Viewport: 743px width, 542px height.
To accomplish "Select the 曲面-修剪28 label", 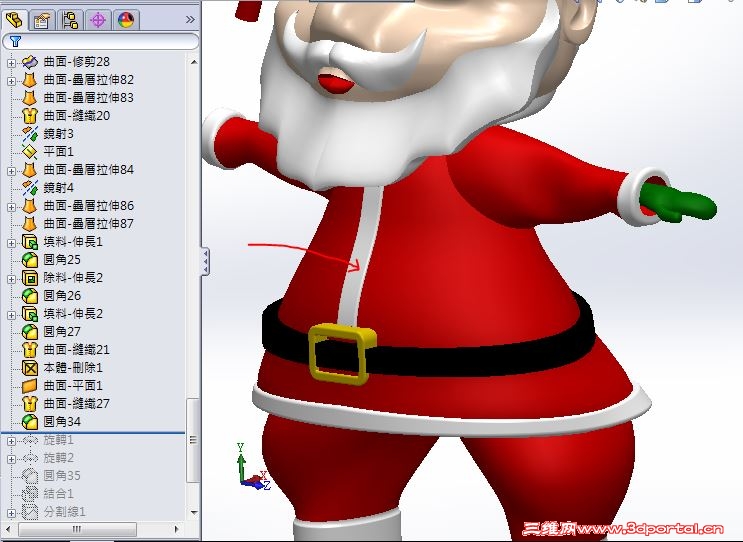I will click(x=77, y=62).
